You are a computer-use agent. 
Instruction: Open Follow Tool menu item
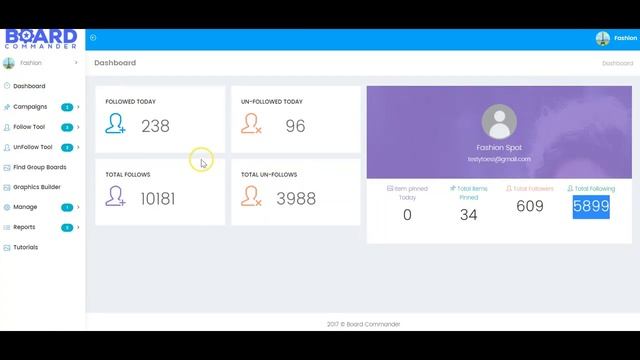click(x=29, y=127)
